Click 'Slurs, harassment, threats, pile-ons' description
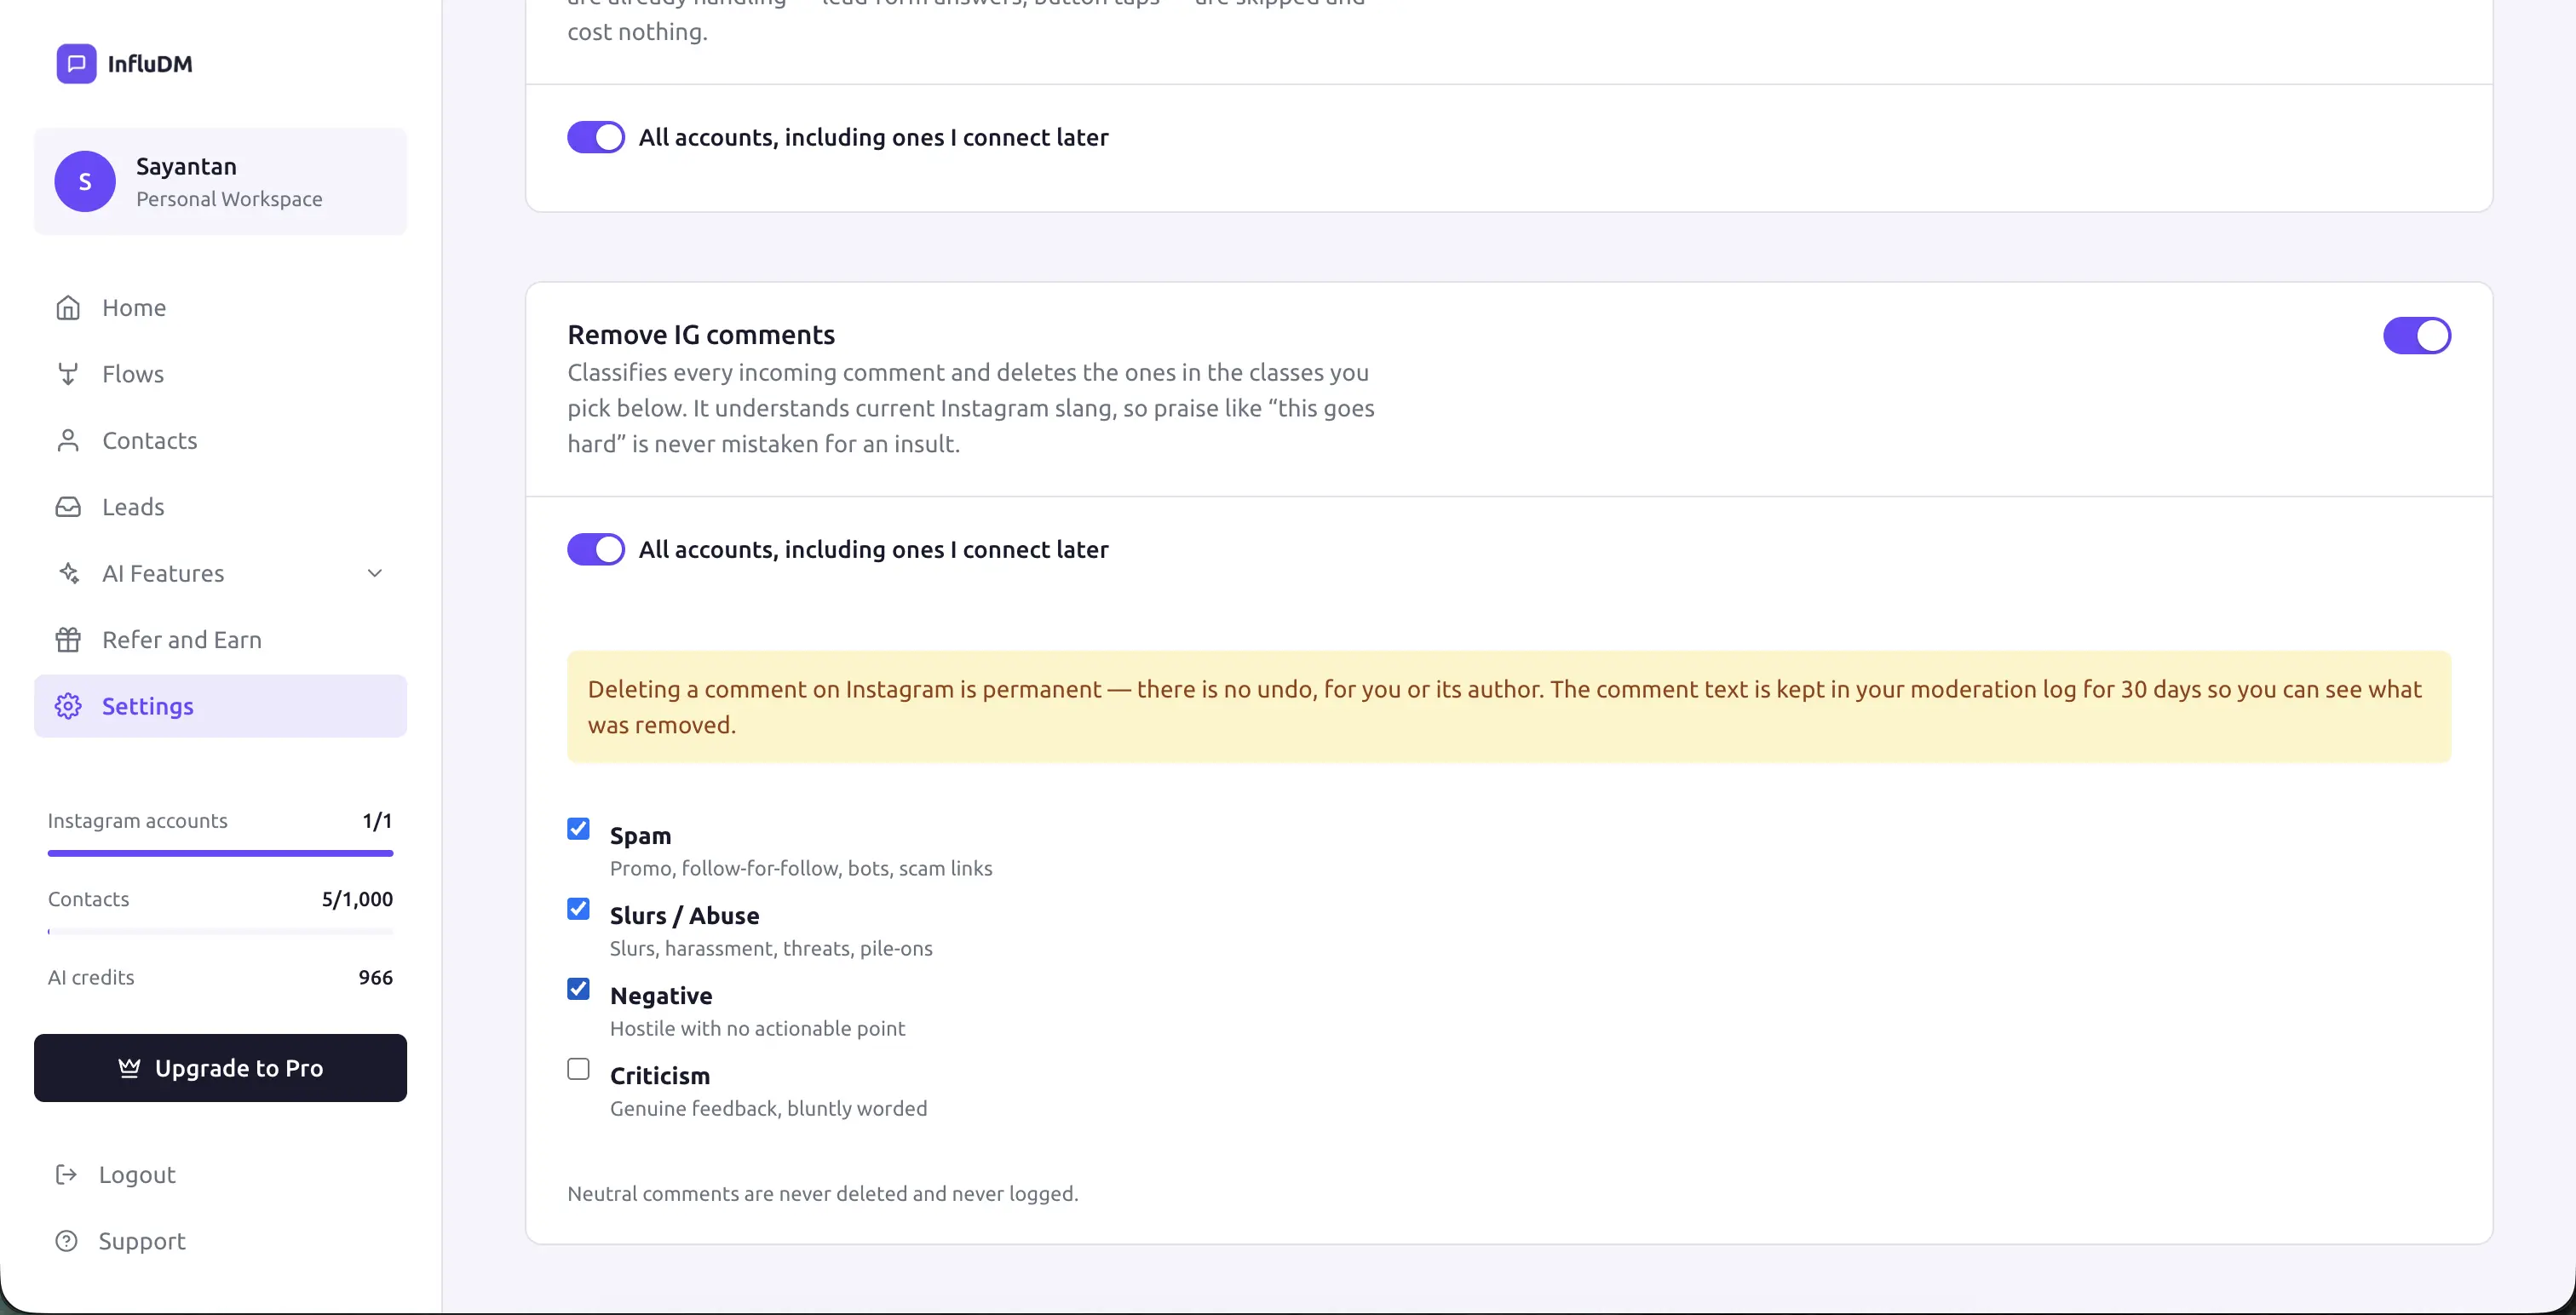Viewport: 2576px width, 1315px height. click(x=771, y=948)
